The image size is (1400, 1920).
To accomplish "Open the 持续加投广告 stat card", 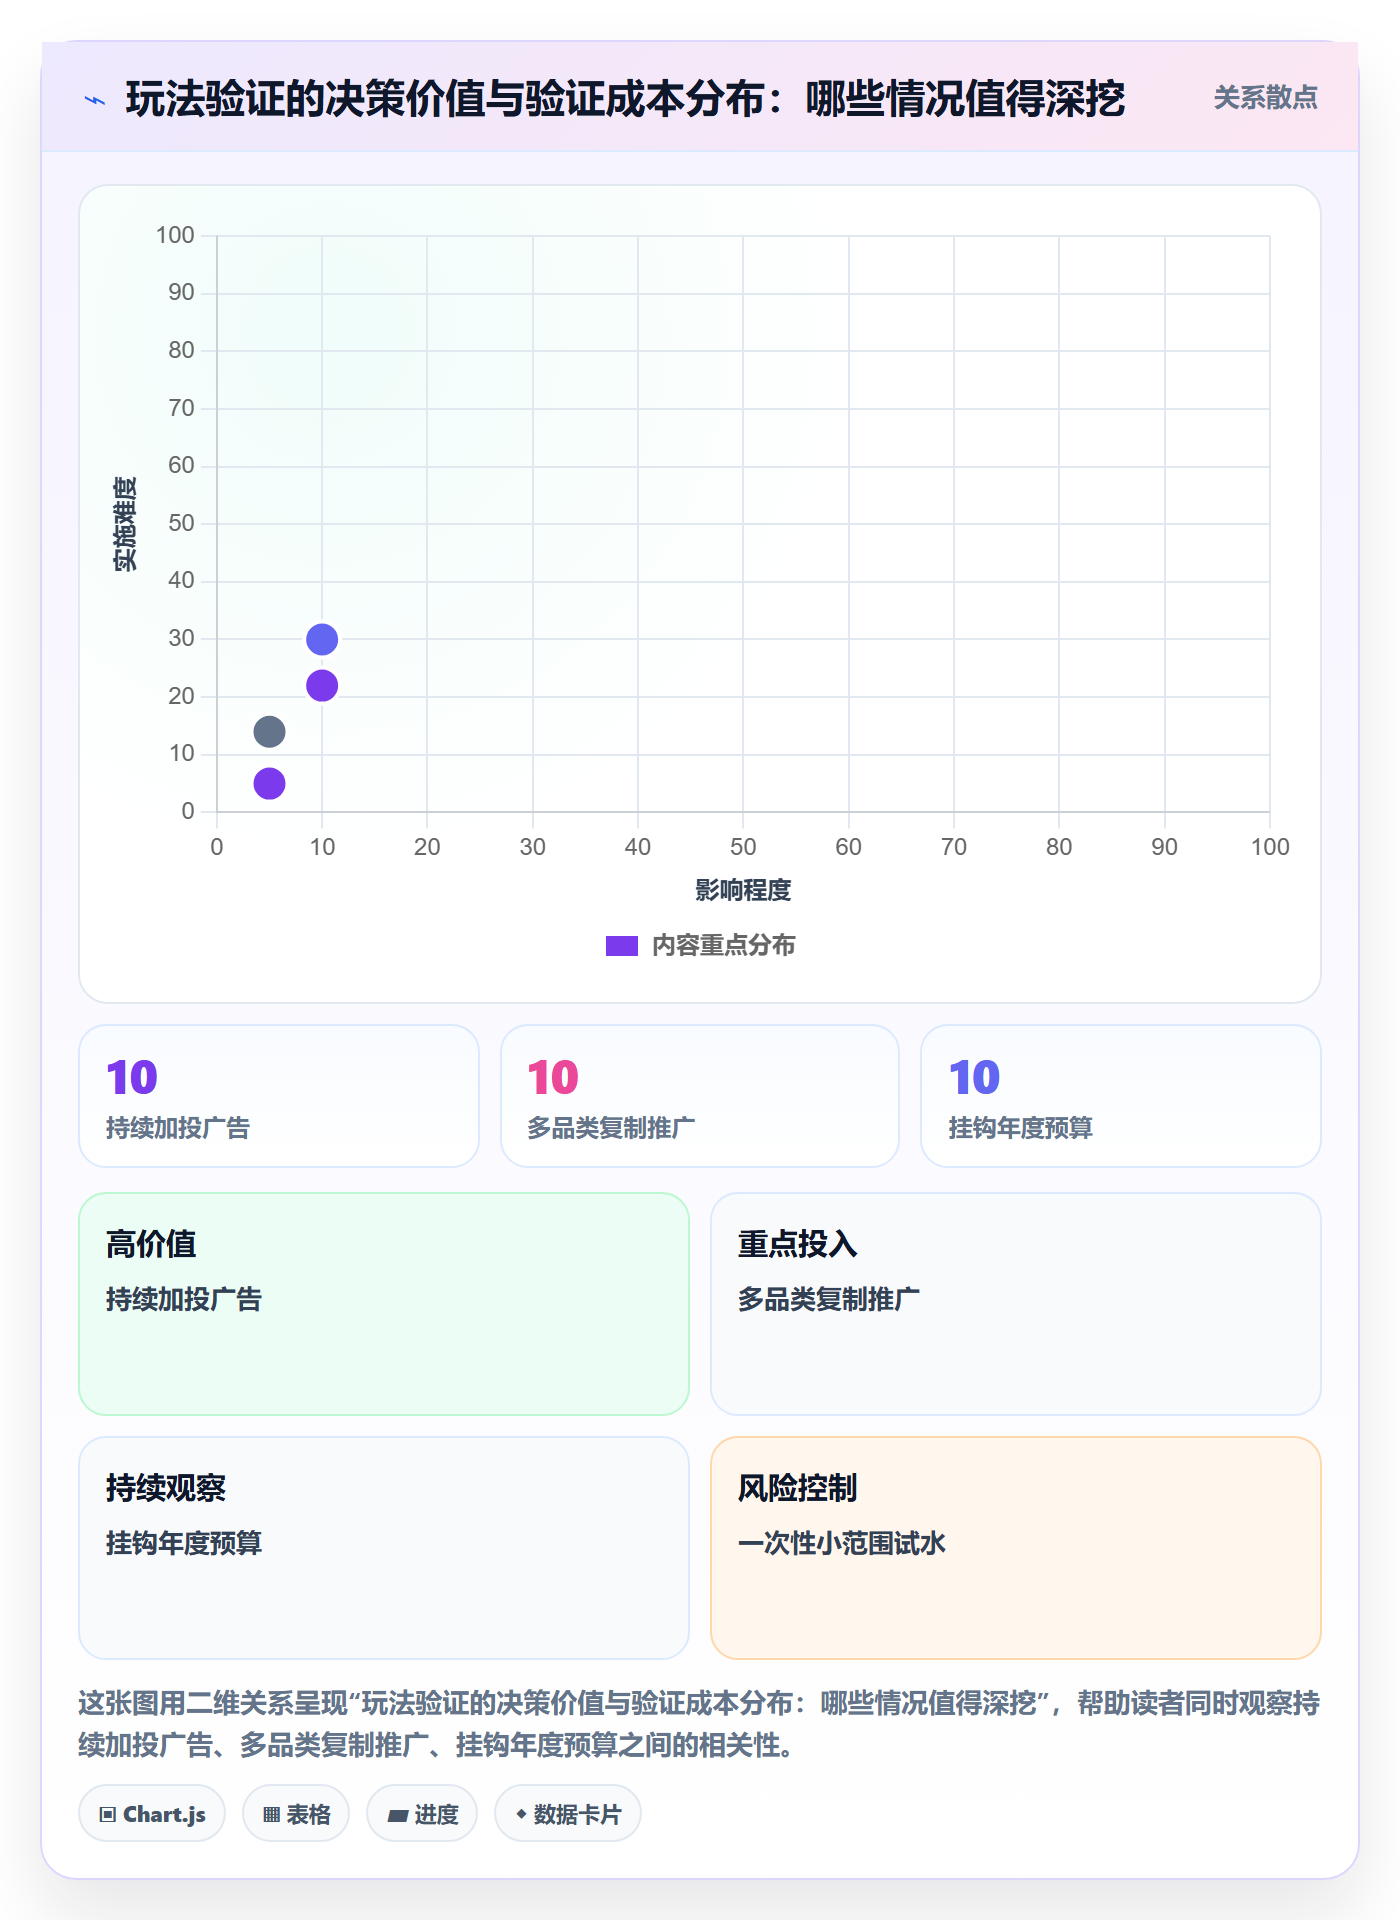I will (279, 1096).
